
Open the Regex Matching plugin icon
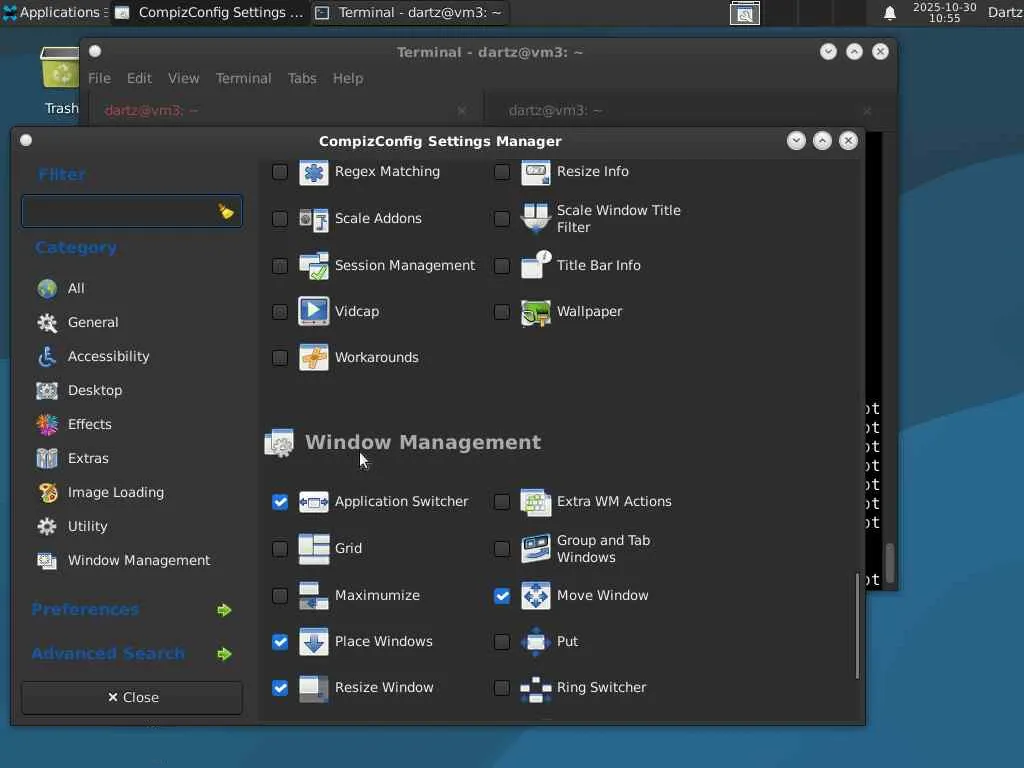[x=313, y=172]
